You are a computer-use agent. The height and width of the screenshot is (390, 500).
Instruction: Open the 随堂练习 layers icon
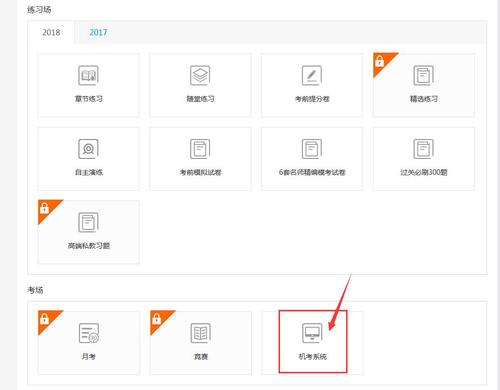click(x=200, y=75)
